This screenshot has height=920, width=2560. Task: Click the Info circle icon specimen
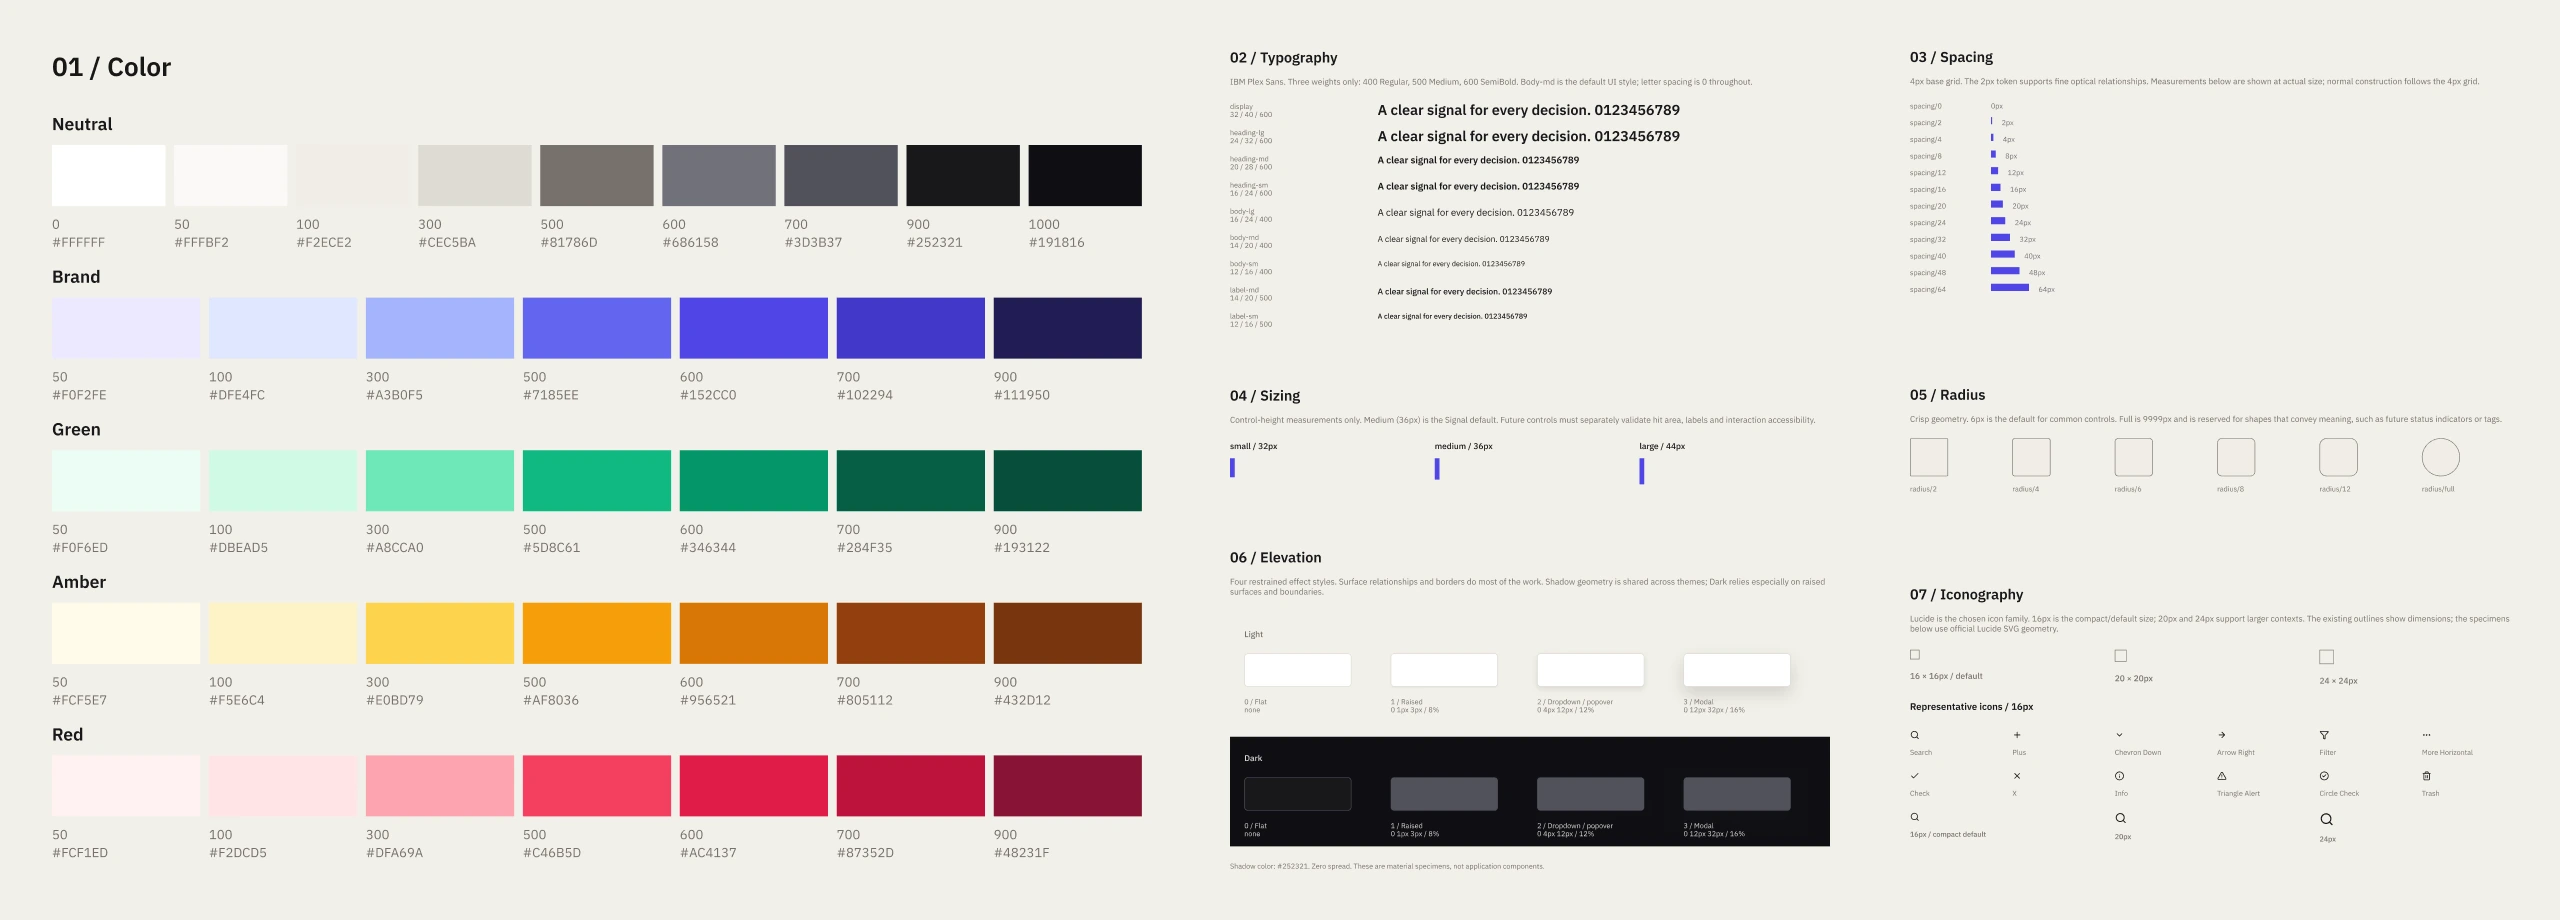2119,776
